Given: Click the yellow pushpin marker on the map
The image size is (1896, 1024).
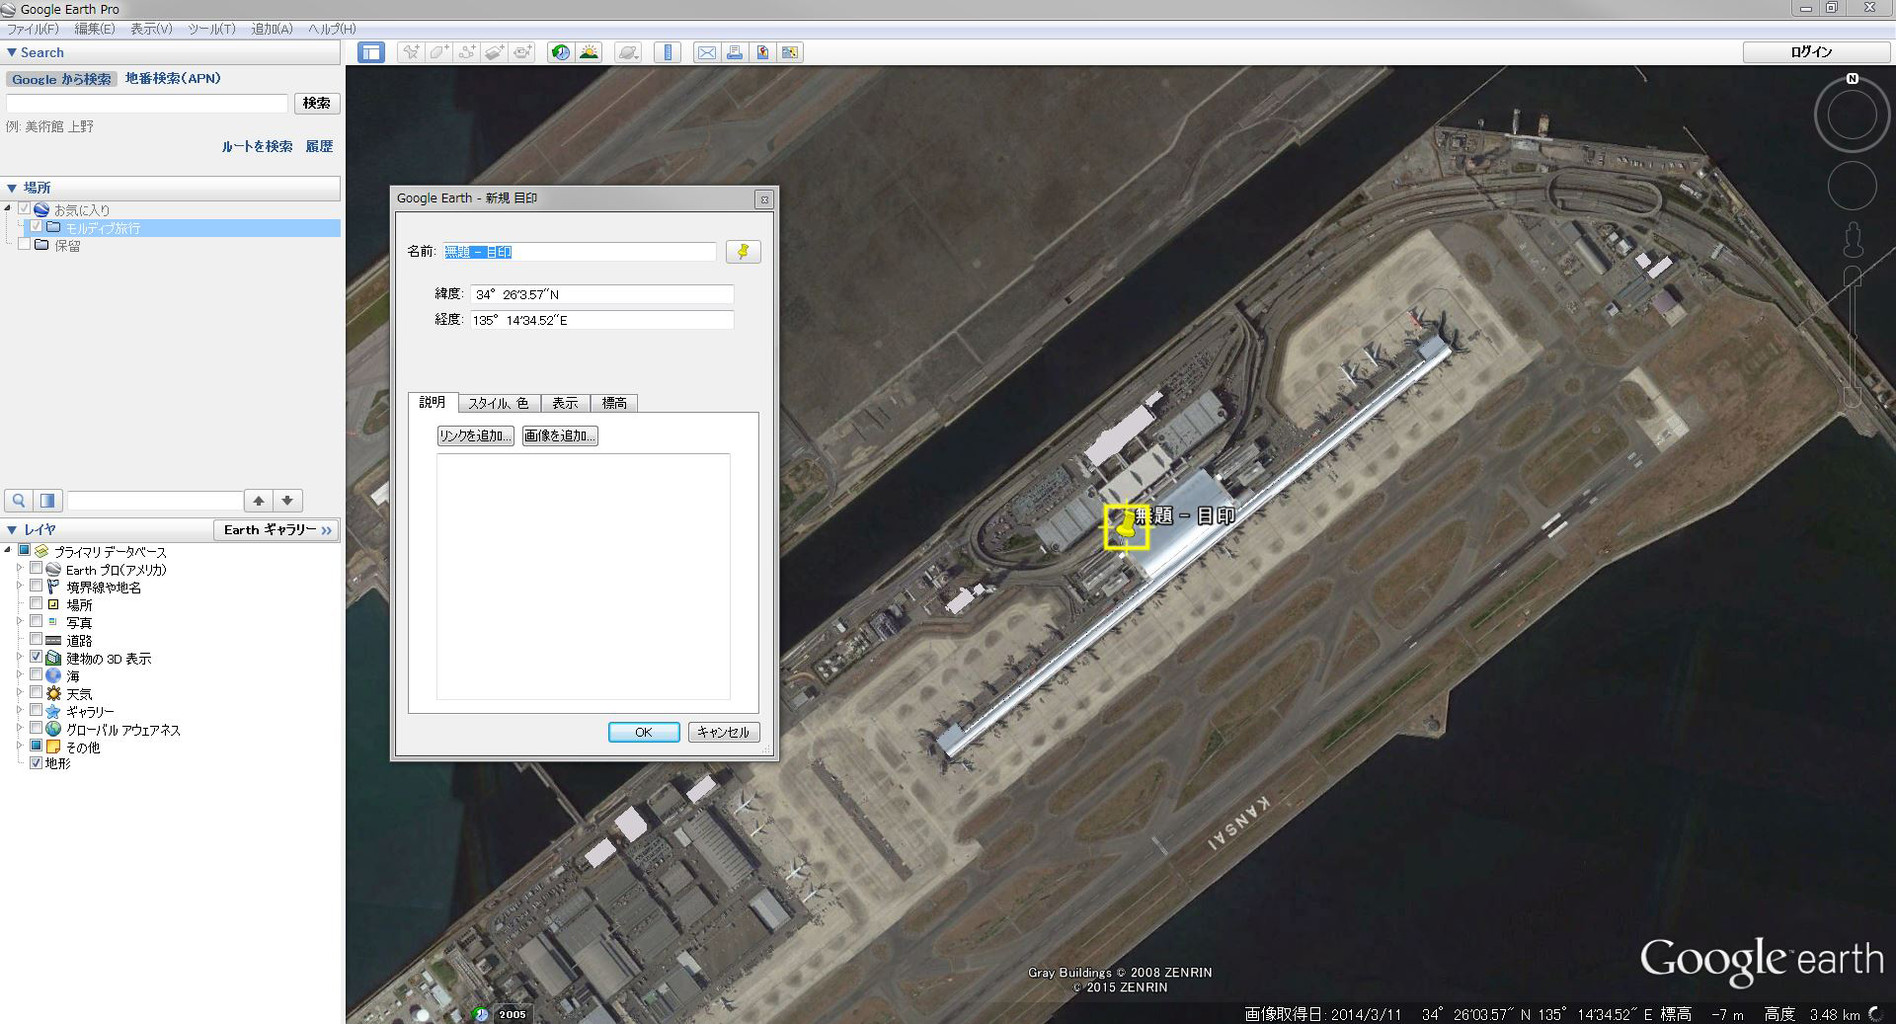Looking at the screenshot, I should [1126, 526].
